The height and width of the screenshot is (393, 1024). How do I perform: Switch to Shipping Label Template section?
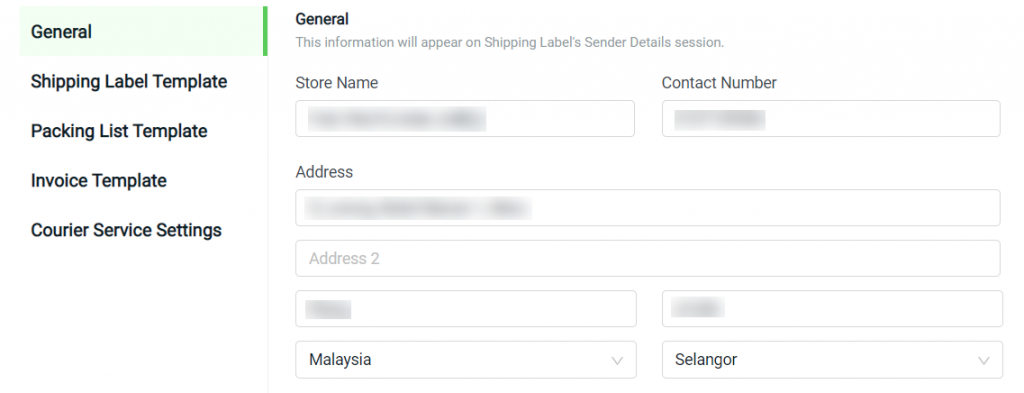pyautogui.click(x=129, y=82)
